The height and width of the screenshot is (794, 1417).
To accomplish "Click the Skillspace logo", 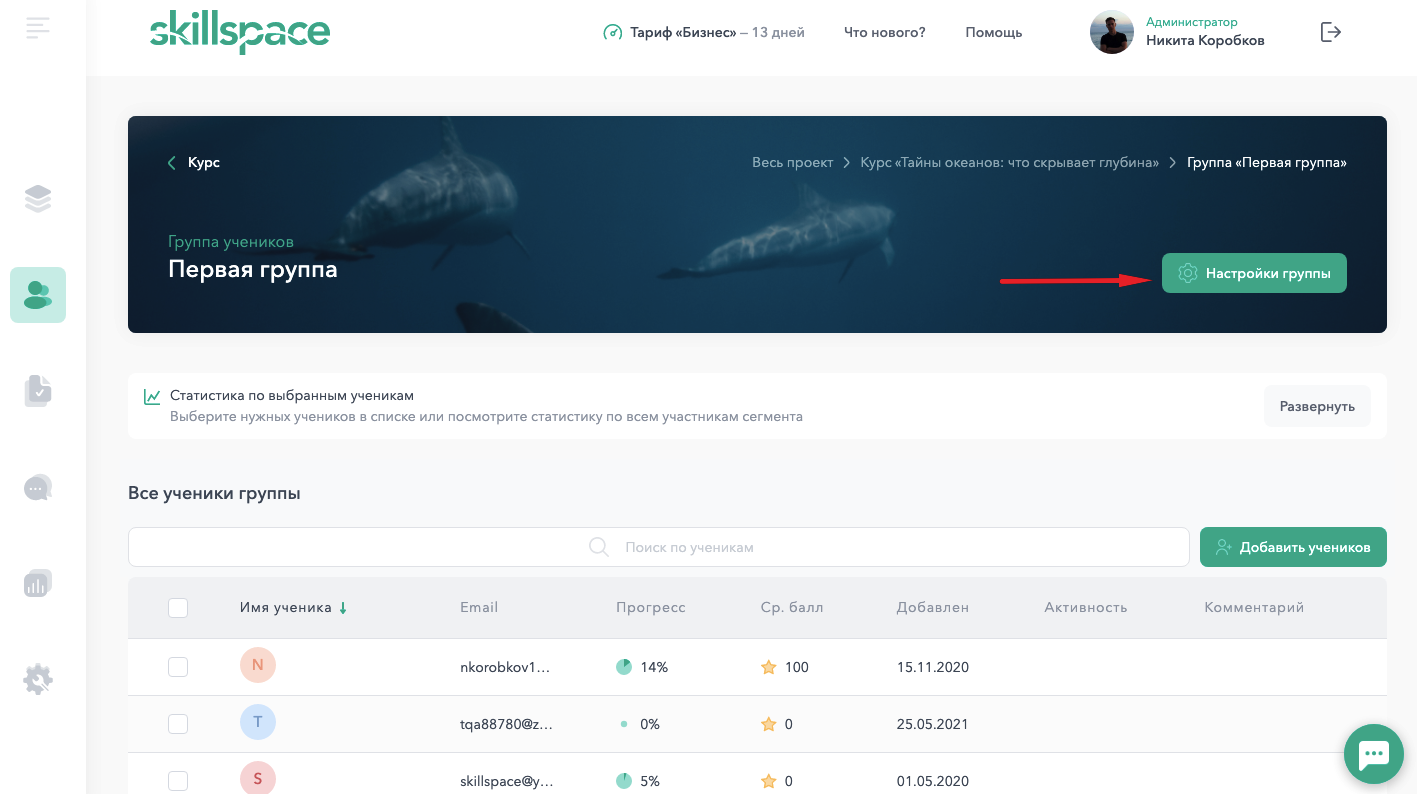I will tap(240, 34).
